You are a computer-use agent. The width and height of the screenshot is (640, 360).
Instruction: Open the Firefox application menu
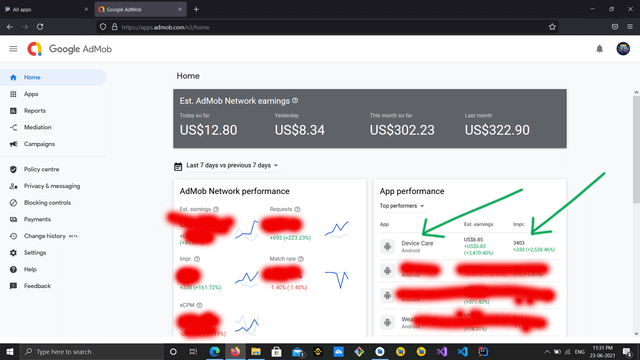pos(630,27)
